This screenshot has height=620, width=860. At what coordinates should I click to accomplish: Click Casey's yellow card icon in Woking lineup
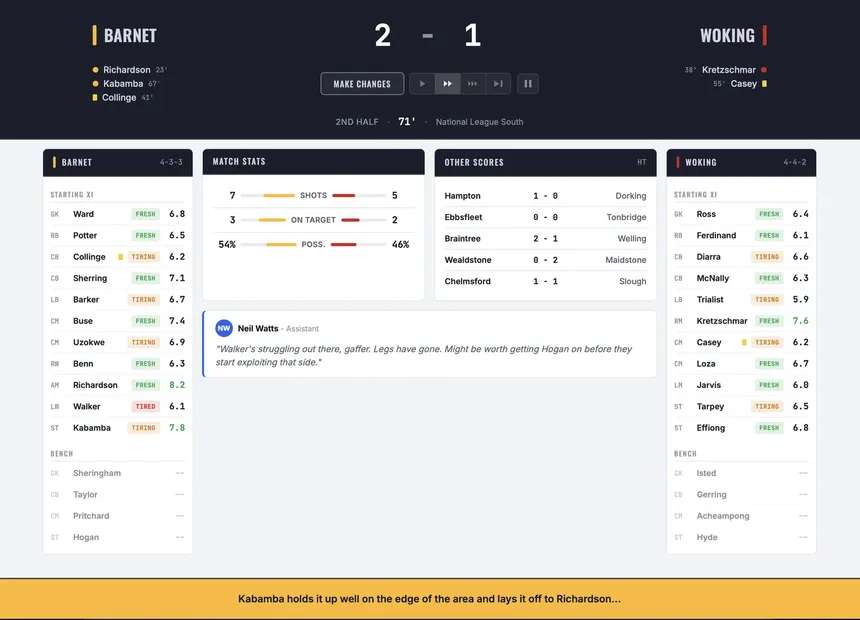tap(744, 342)
